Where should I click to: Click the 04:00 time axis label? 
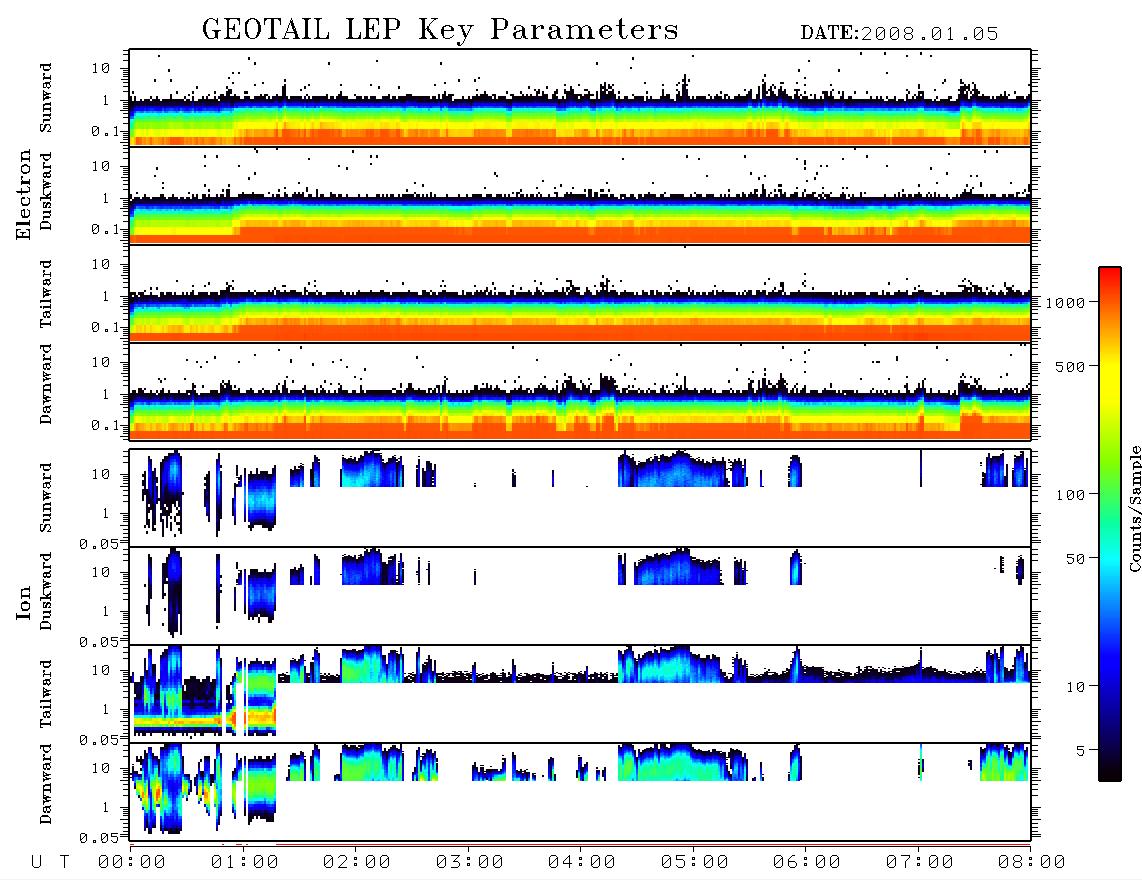pyautogui.click(x=582, y=862)
